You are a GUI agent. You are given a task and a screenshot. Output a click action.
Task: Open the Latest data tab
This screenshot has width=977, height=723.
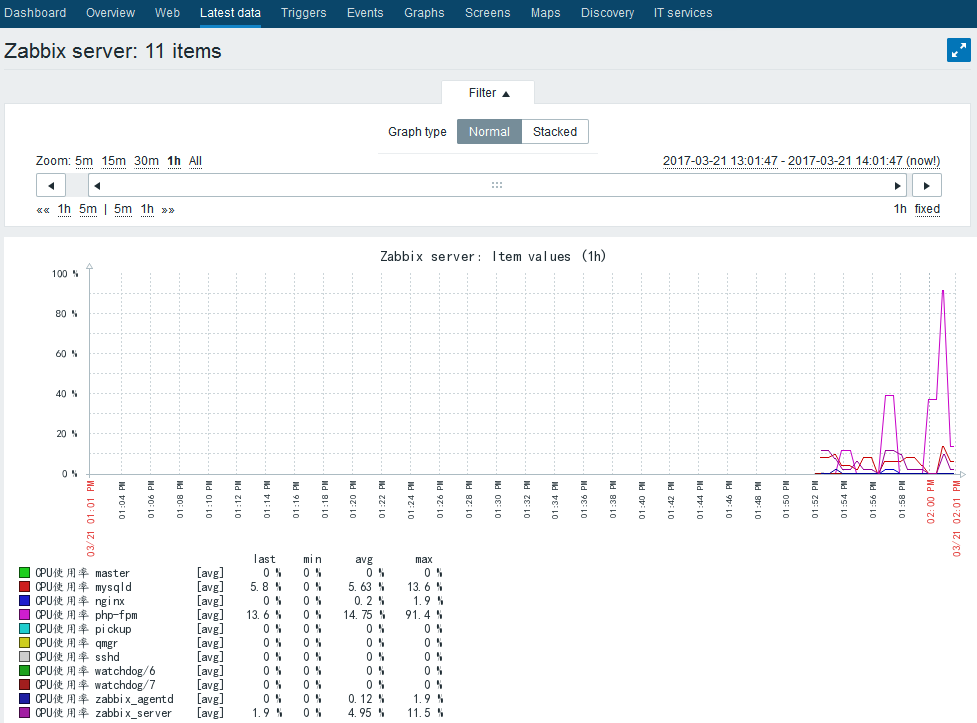[x=230, y=12]
